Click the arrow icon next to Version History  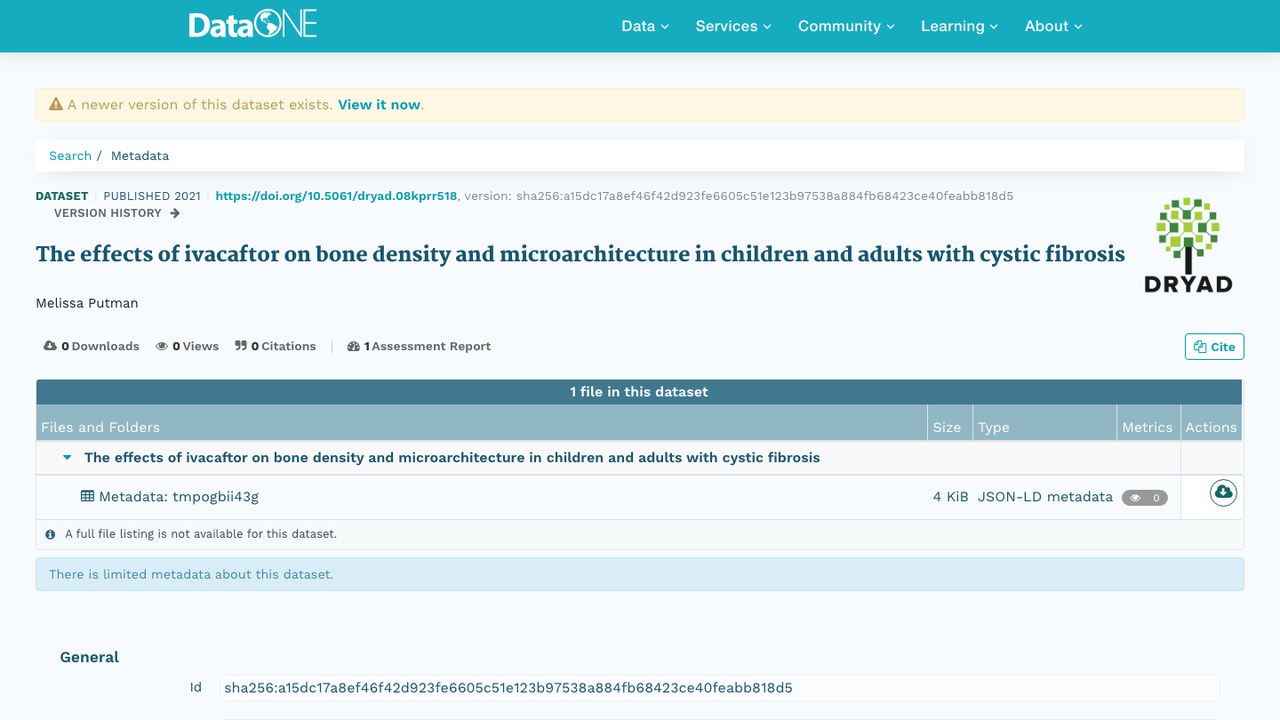pyautogui.click(x=175, y=213)
